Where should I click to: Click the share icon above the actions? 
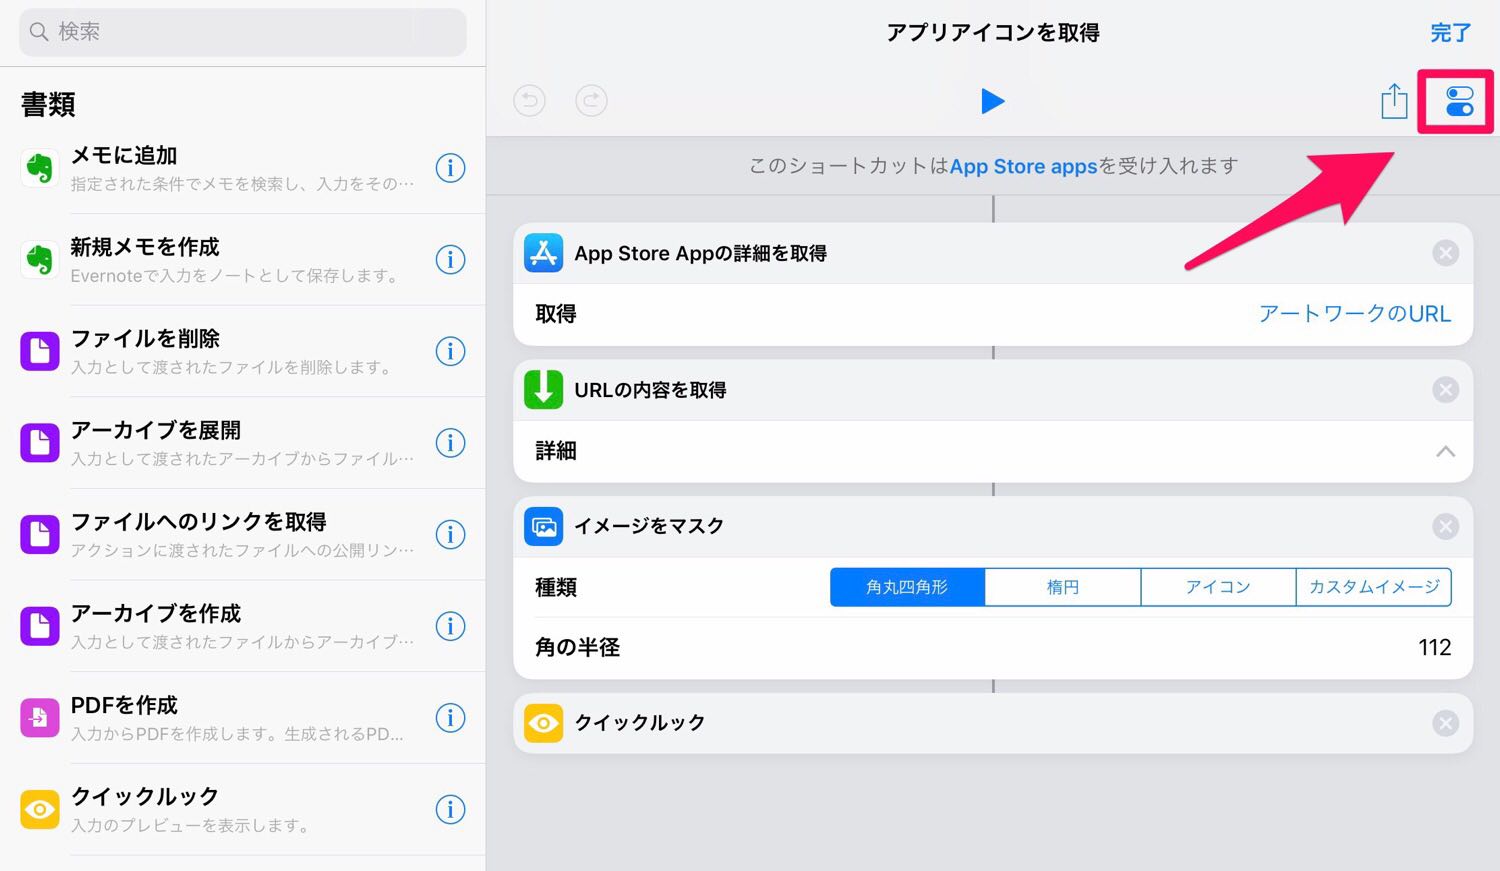(x=1394, y=100)
